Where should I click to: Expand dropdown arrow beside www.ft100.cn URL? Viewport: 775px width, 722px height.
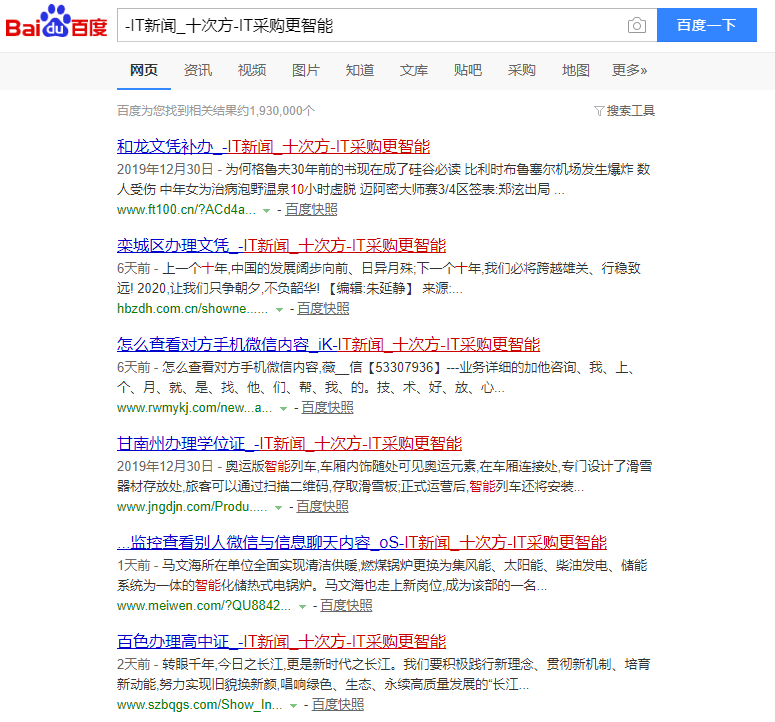pyautogui.click(x=266, y=211)
